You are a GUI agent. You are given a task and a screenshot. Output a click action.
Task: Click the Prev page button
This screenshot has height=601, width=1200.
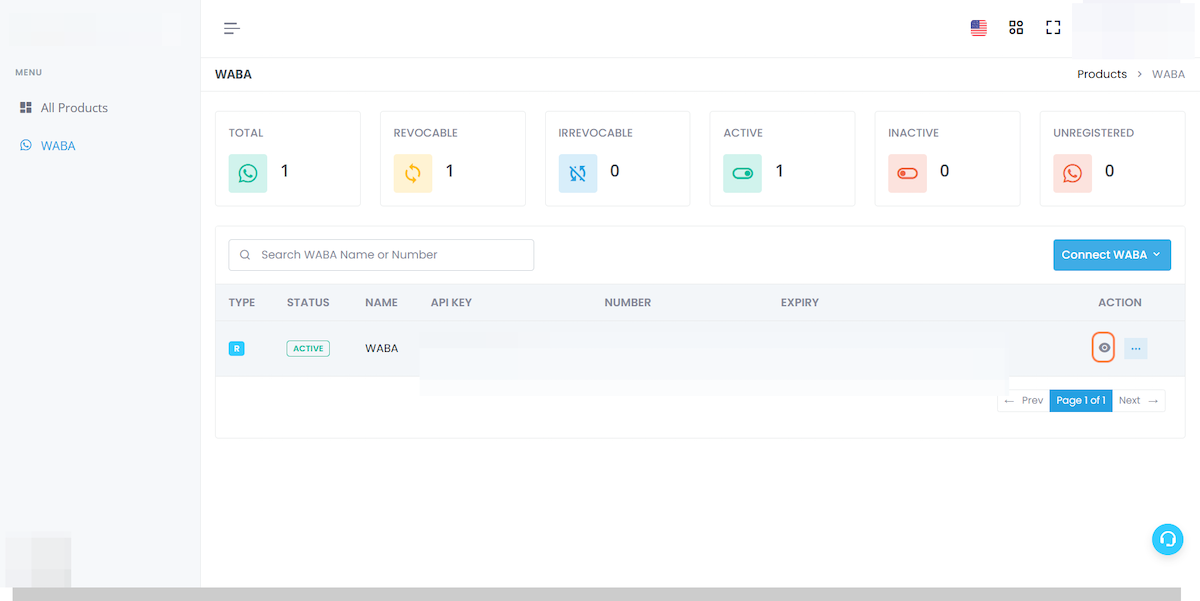1023,400
